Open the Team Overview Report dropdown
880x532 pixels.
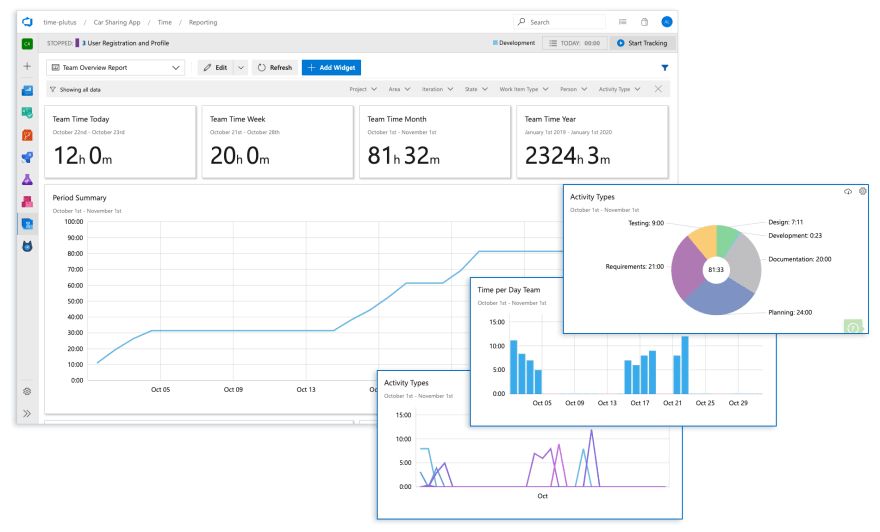pyautogui.click(x=115, y=67)
